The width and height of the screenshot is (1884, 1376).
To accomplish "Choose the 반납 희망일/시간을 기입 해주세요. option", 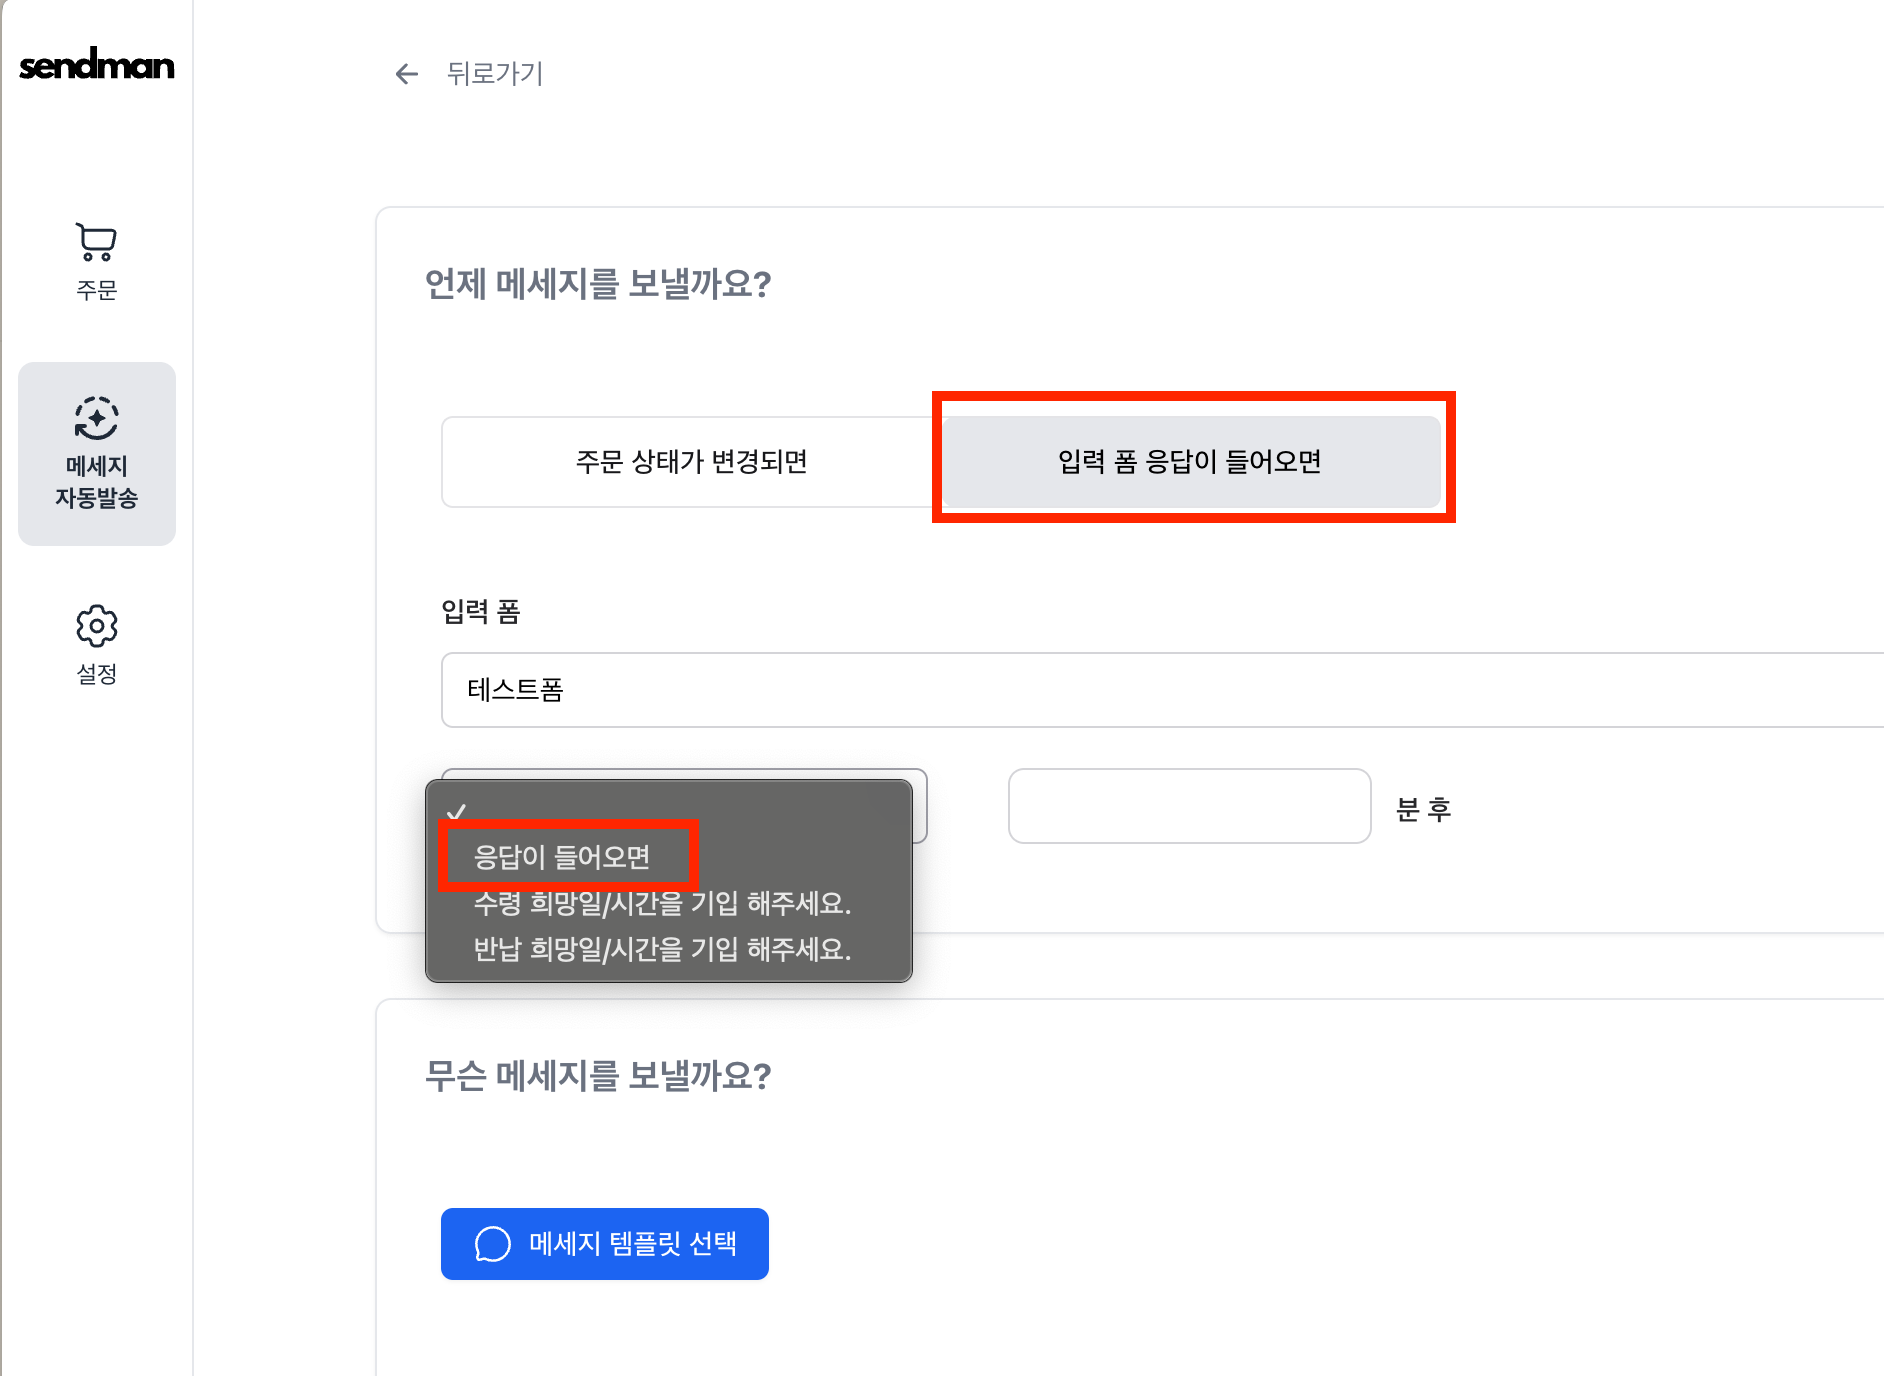I will [x=662, y=949].
